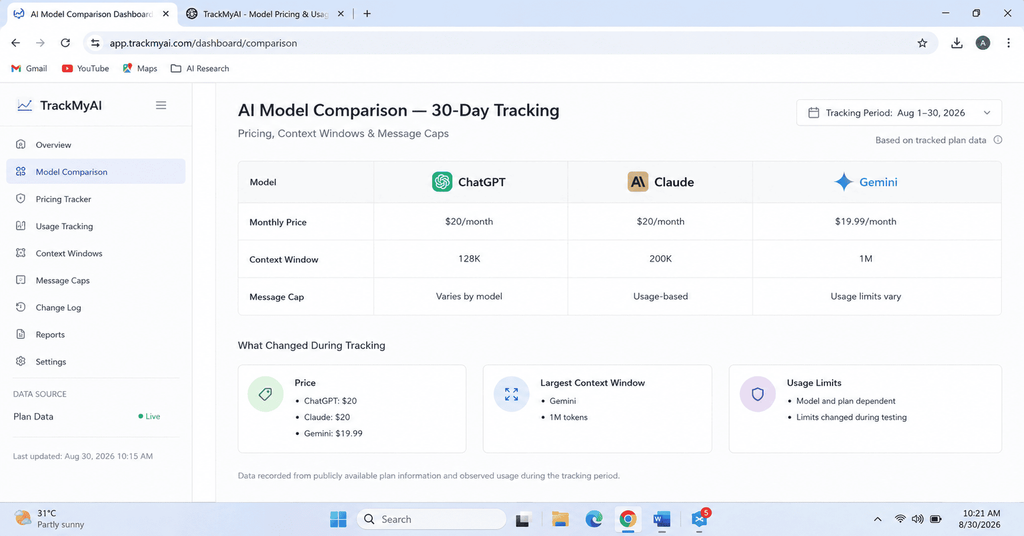
Task: Open Reports in sidebar
Action: click(96, 334)
